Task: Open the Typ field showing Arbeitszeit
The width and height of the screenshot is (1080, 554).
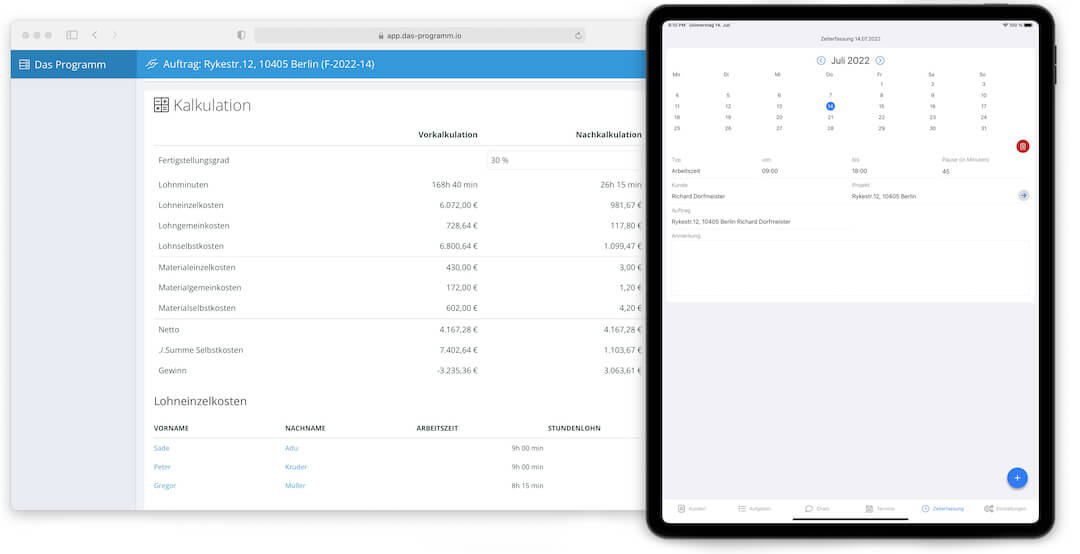Action: 713,171
